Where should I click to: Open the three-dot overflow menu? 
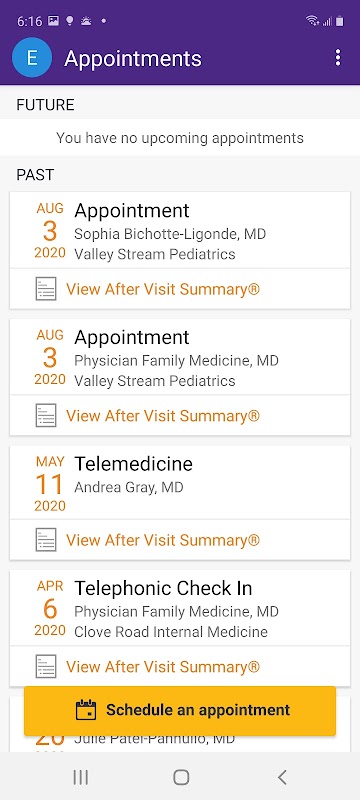[x=338, y=58]
